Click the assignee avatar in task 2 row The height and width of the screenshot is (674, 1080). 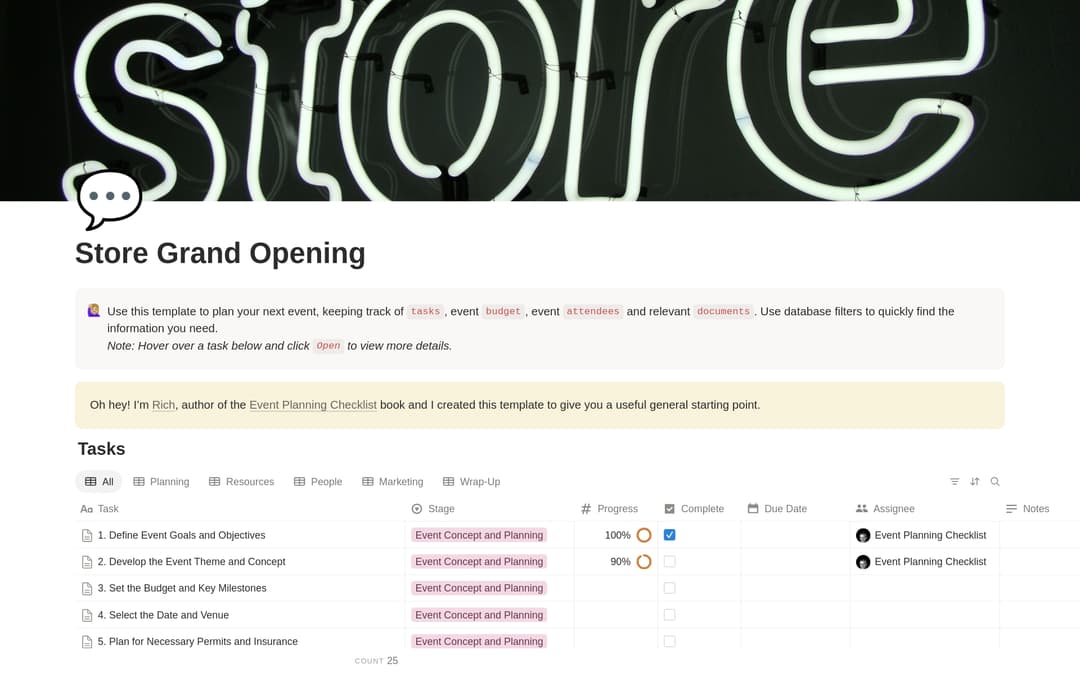(x=863, y=562)
